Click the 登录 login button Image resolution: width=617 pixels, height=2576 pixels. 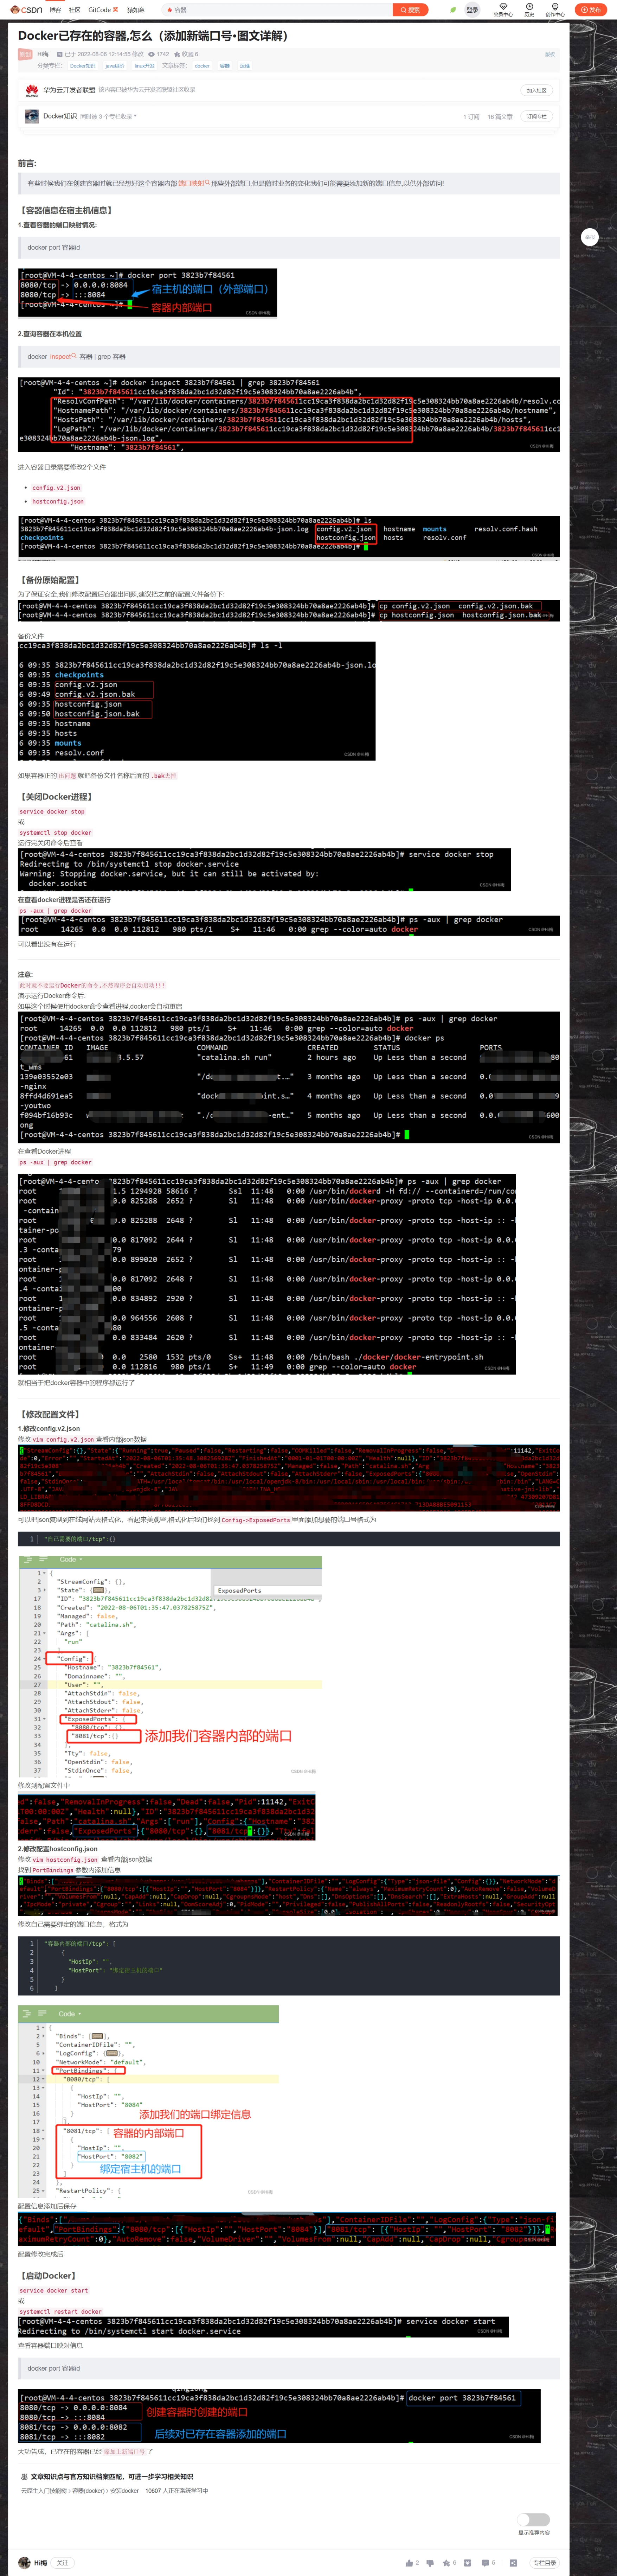coord(472,10)
